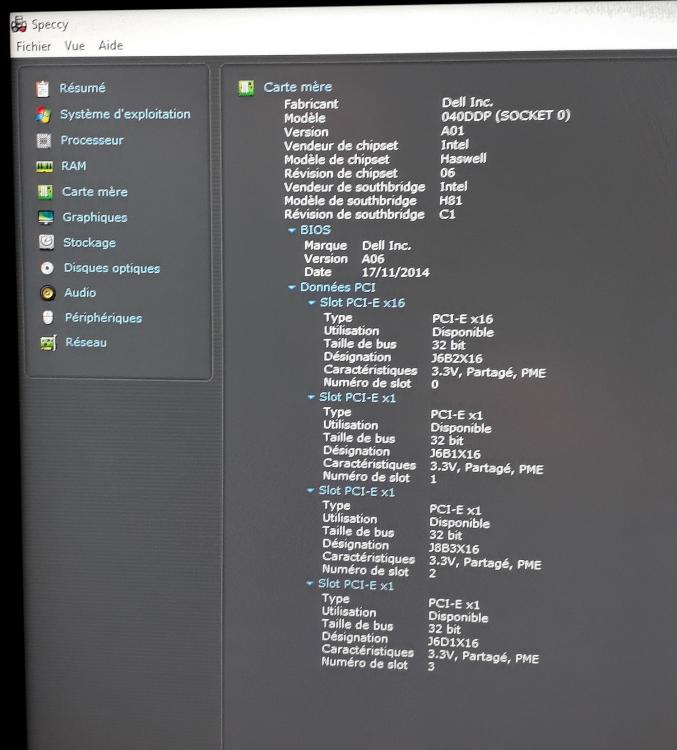Viewport: 677px width, 750px height.
Task: Click the Réseau network card icon
Action: [x=48, y=342]
